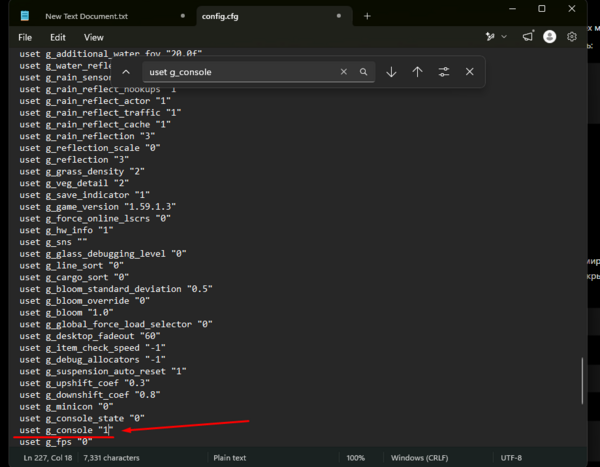The image size is (600, 467).
Task: Click the UTF-8 encoding indicator
Action: (x=511, y=458)
